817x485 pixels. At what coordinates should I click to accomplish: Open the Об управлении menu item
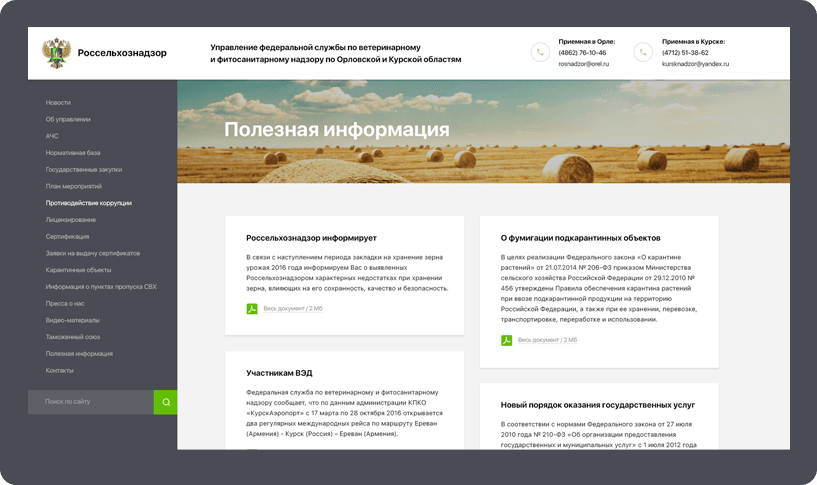[x=68, y=119]
